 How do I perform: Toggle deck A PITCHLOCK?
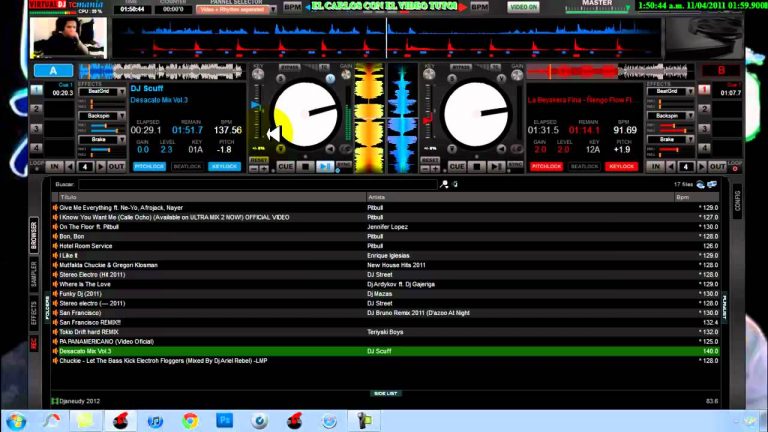149,167
